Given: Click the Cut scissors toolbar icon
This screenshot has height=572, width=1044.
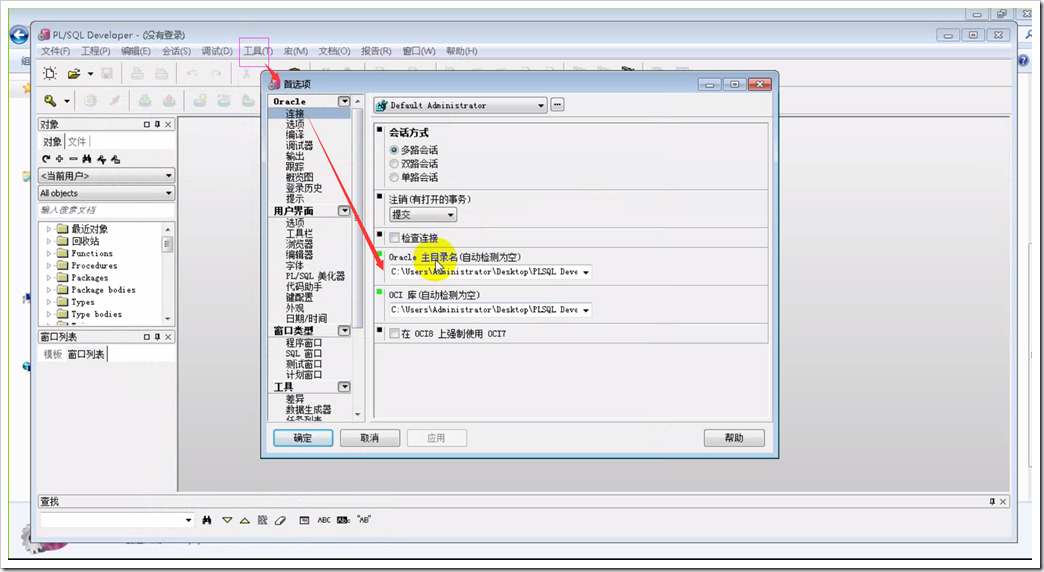Looking at the screenshot, I should point(246,74).
